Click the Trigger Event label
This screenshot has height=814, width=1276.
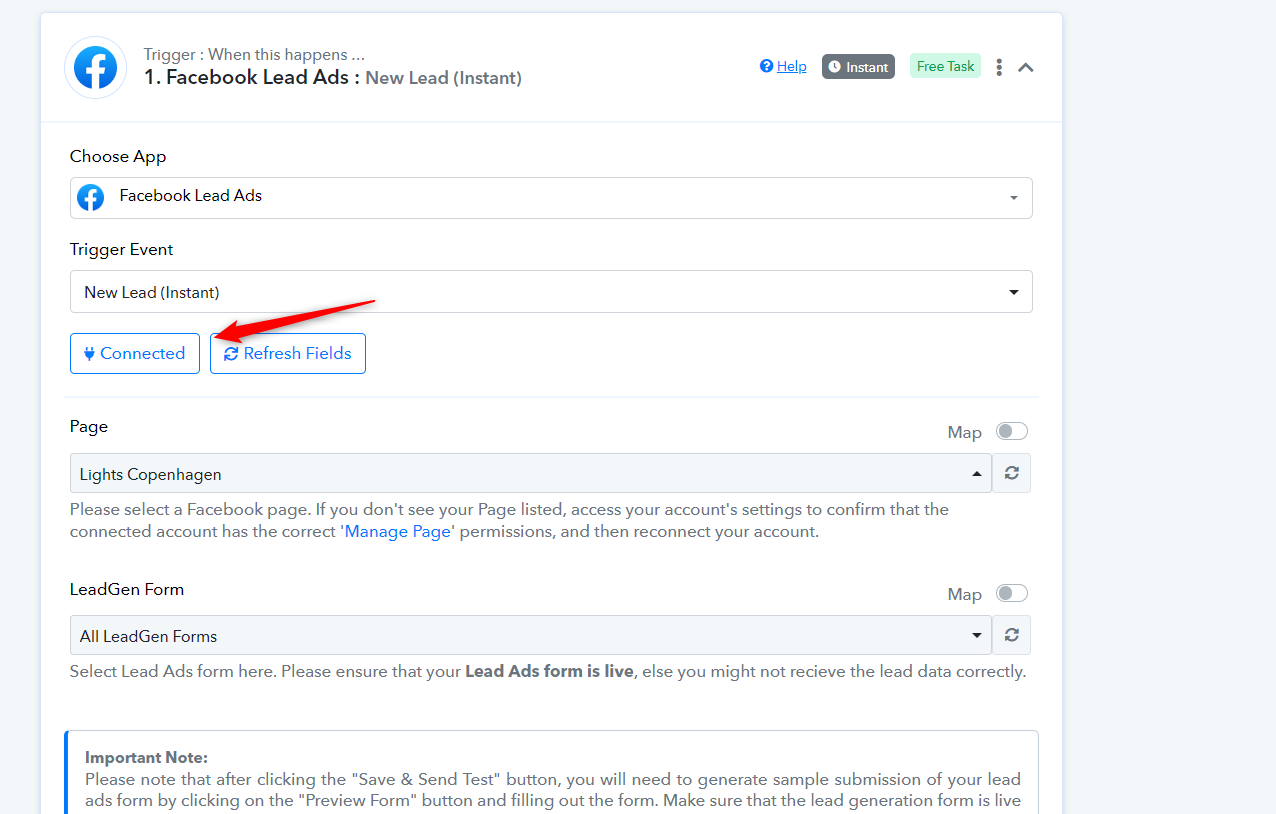[122, 250]
